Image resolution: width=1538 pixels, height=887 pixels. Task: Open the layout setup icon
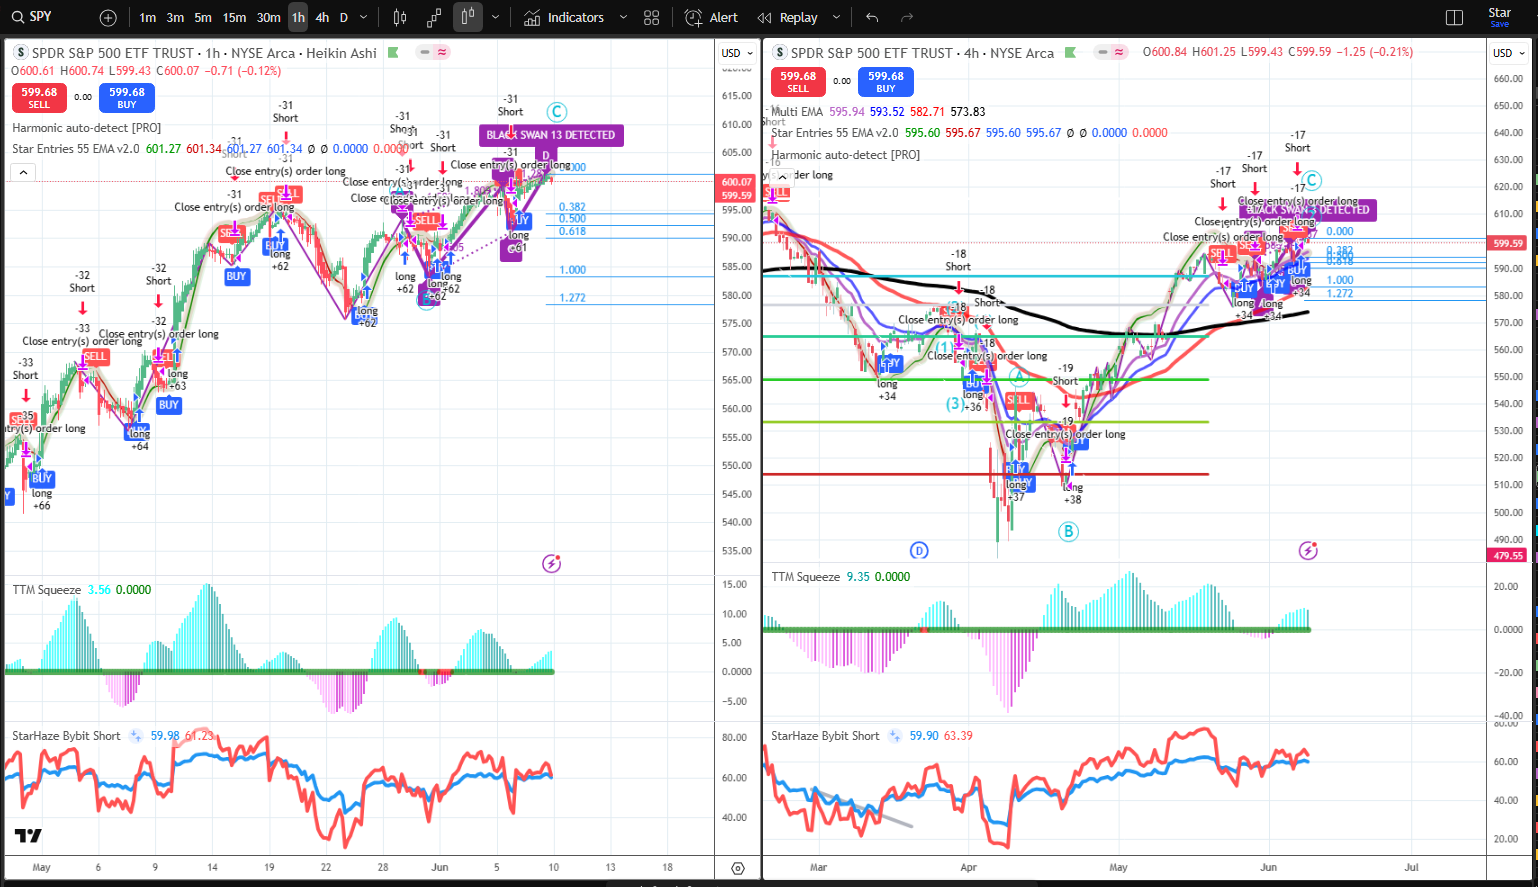1455,18
